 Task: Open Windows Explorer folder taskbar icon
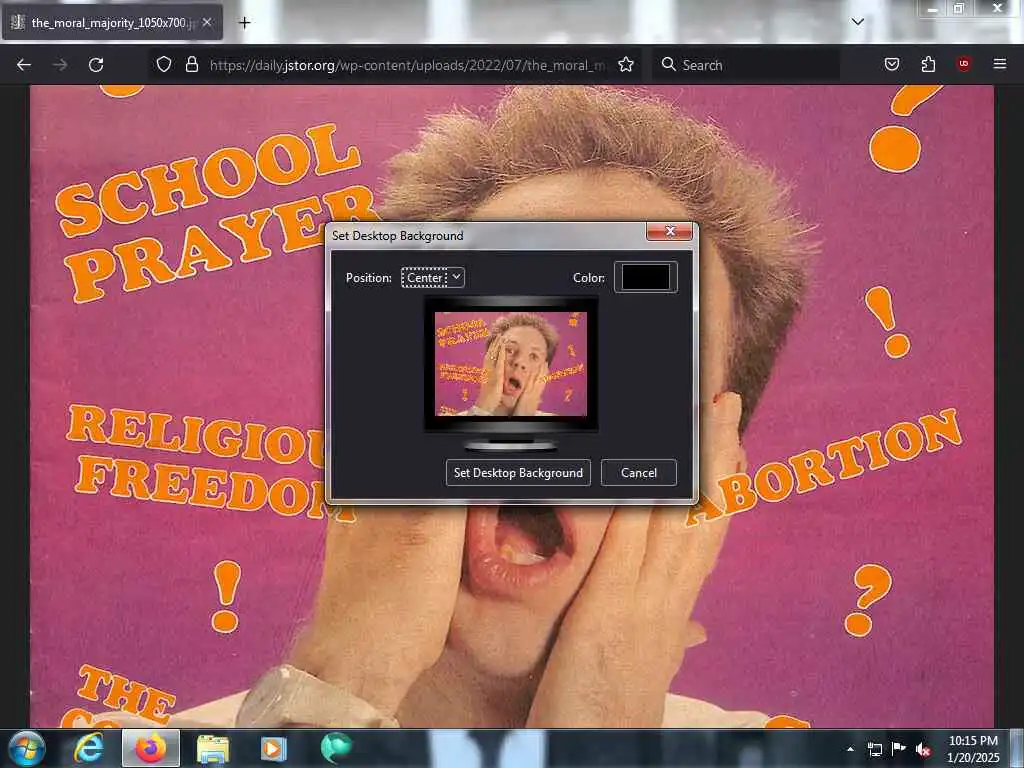(x=213, y=748)
